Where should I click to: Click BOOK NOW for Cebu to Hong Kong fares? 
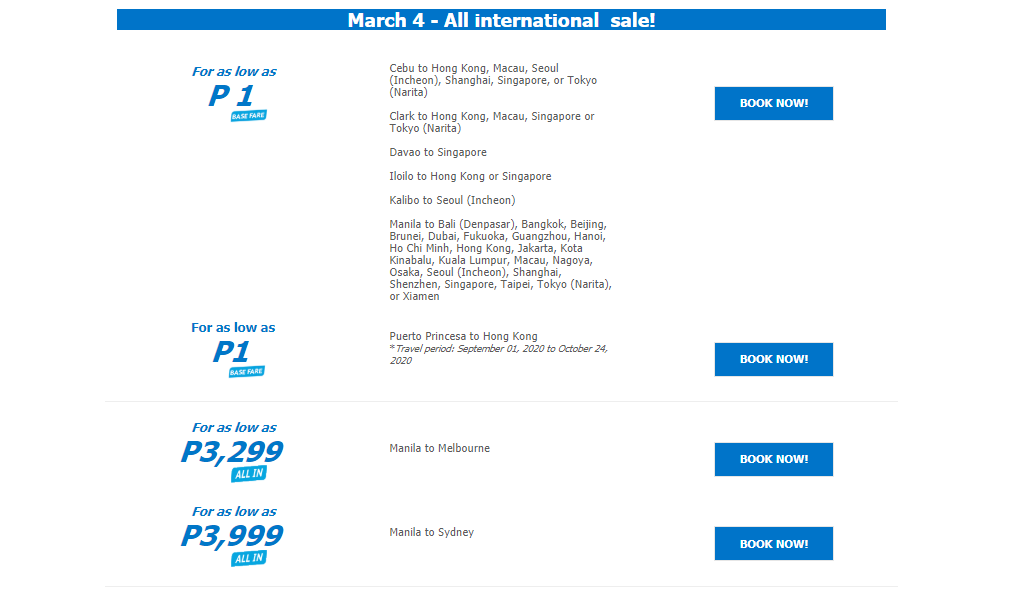[x=773, y=103]
